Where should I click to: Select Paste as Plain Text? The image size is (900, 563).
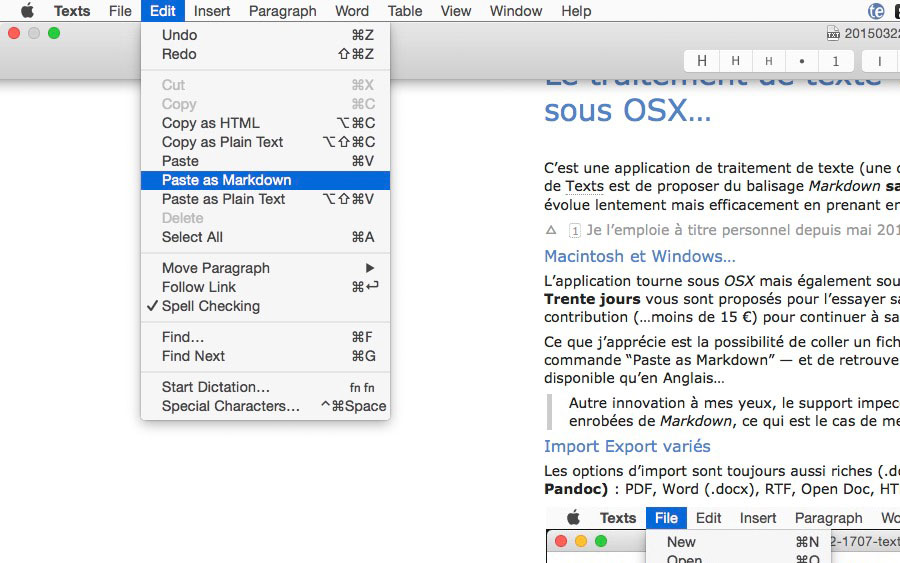click(265, 199)
